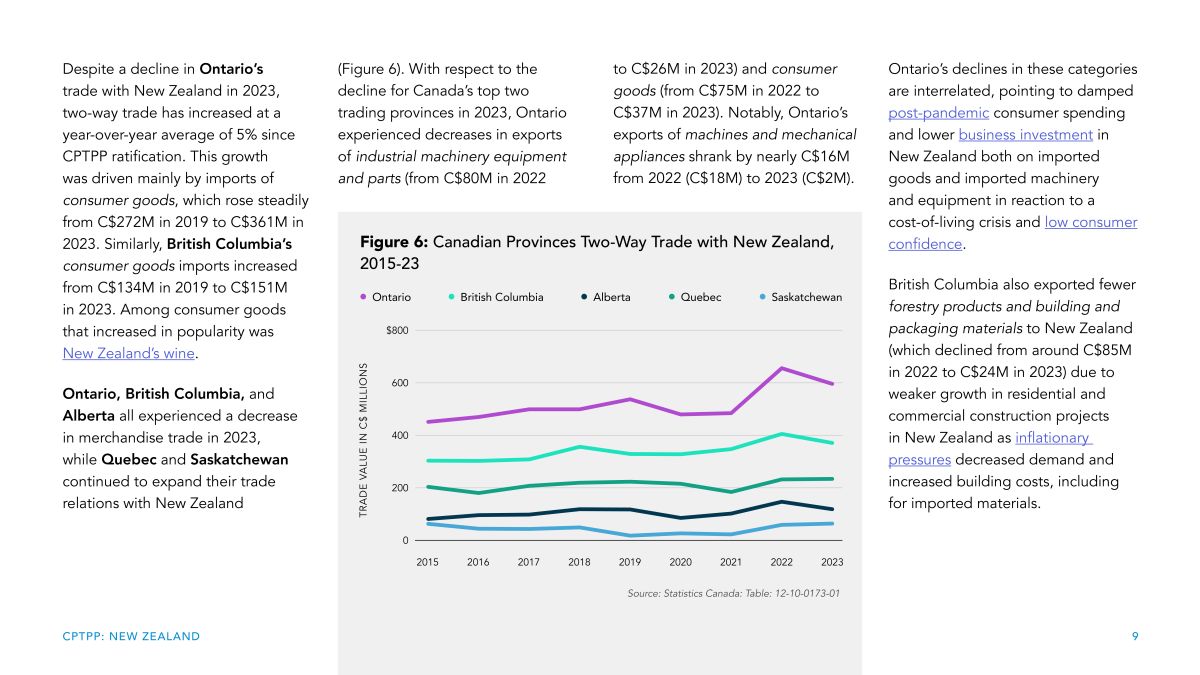Click the 2015 x-axis label

tap(427, 562)
